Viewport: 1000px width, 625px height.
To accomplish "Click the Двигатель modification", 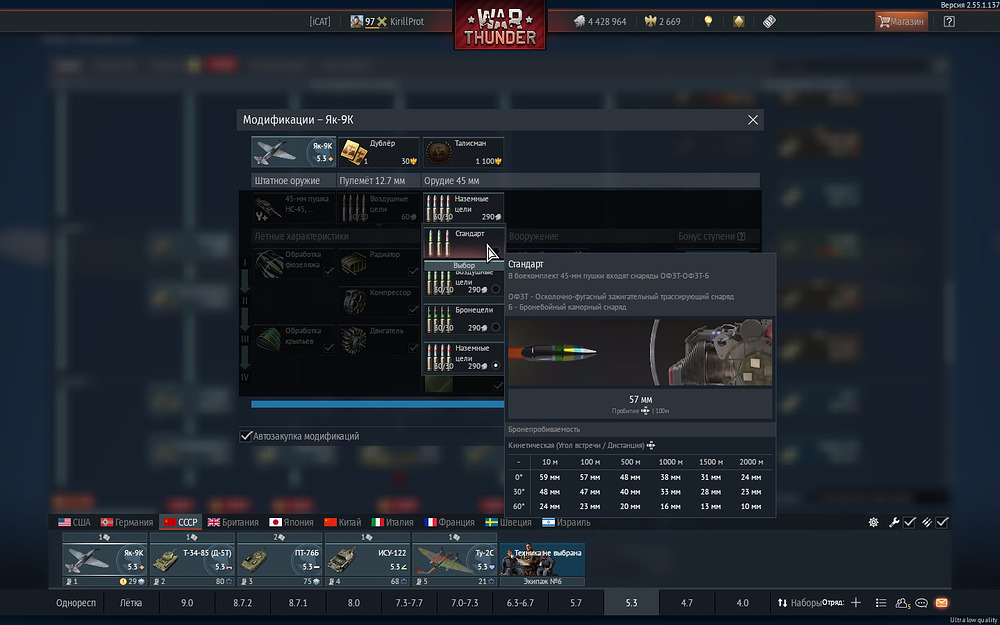I will click(378, 340).
